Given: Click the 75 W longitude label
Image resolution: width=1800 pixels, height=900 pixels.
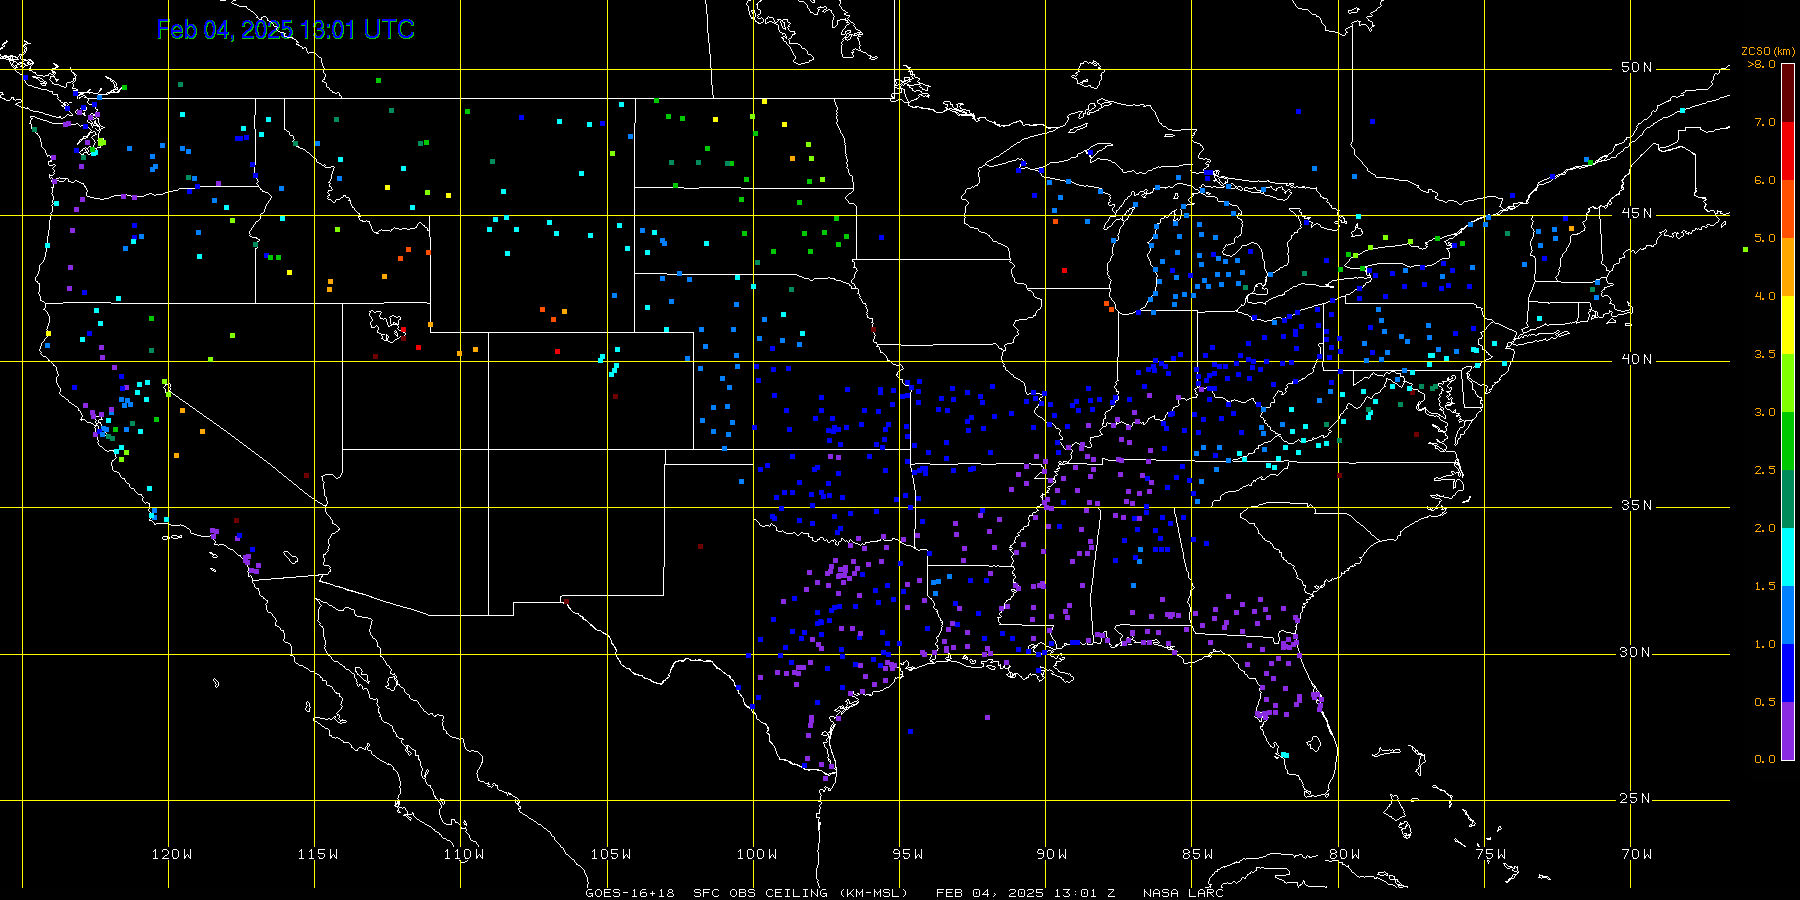Looking at the screenshot, I should tap(1491, 854).
